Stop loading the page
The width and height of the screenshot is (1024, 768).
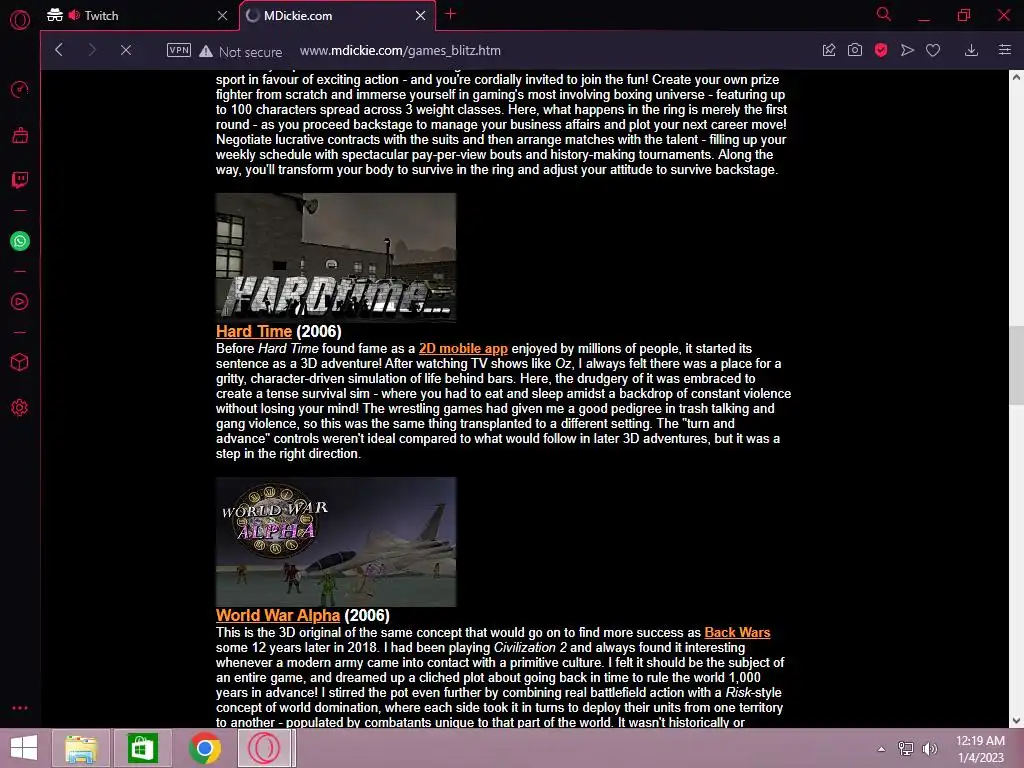(126, 50)
